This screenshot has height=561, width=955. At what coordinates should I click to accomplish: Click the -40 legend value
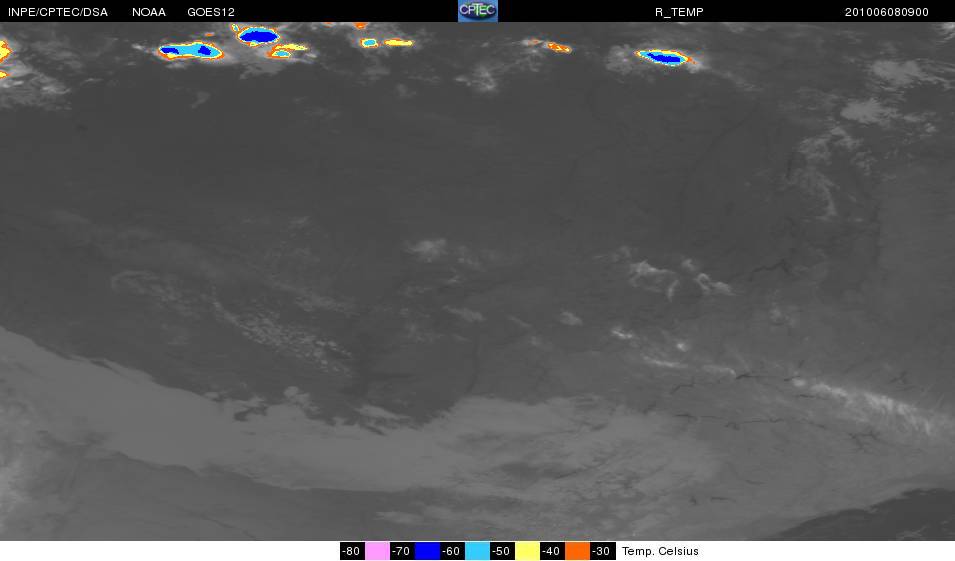click(552, 551)
